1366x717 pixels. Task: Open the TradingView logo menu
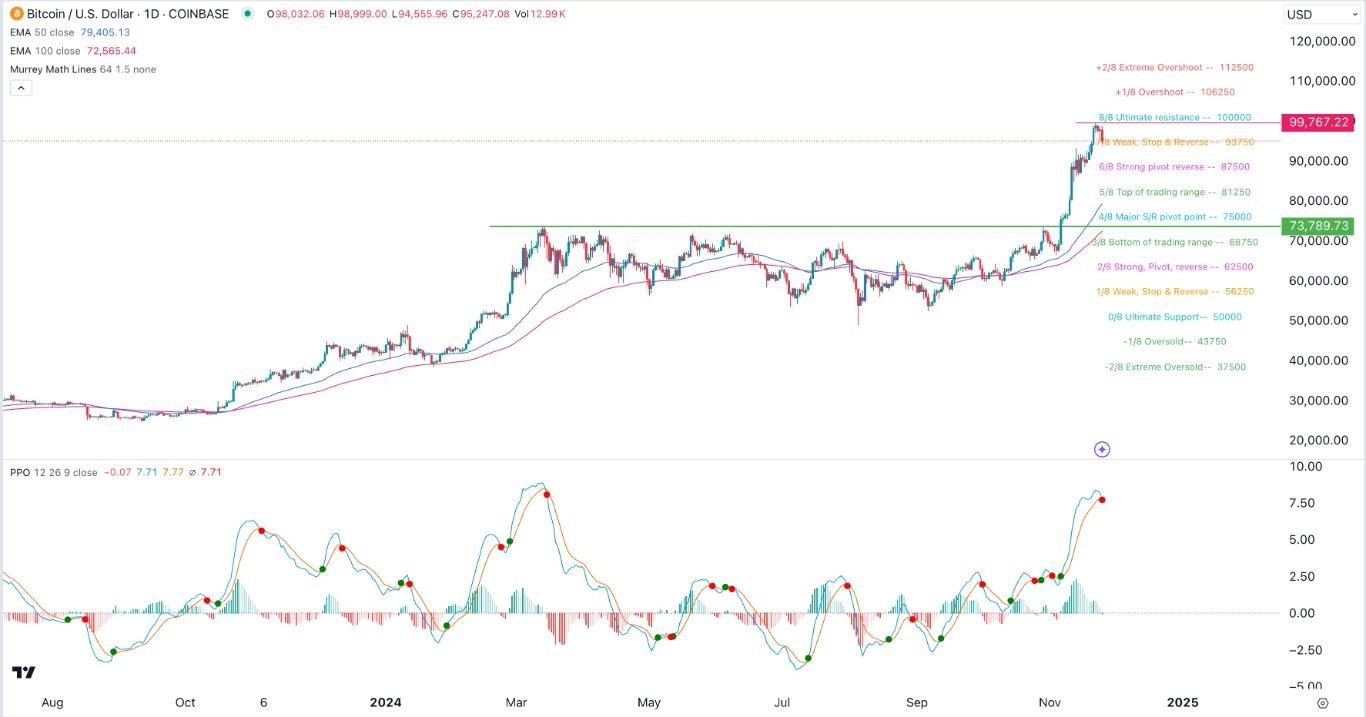(x=22, y=672)
